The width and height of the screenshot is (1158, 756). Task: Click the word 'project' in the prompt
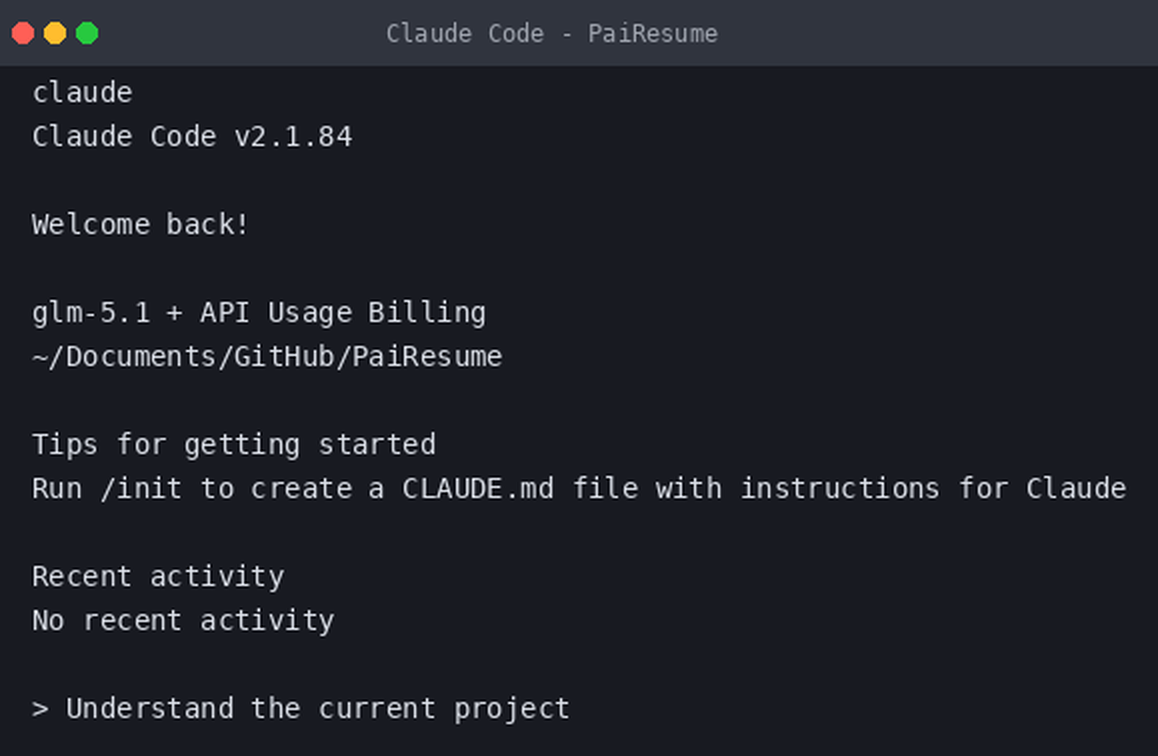pos(512,709)
